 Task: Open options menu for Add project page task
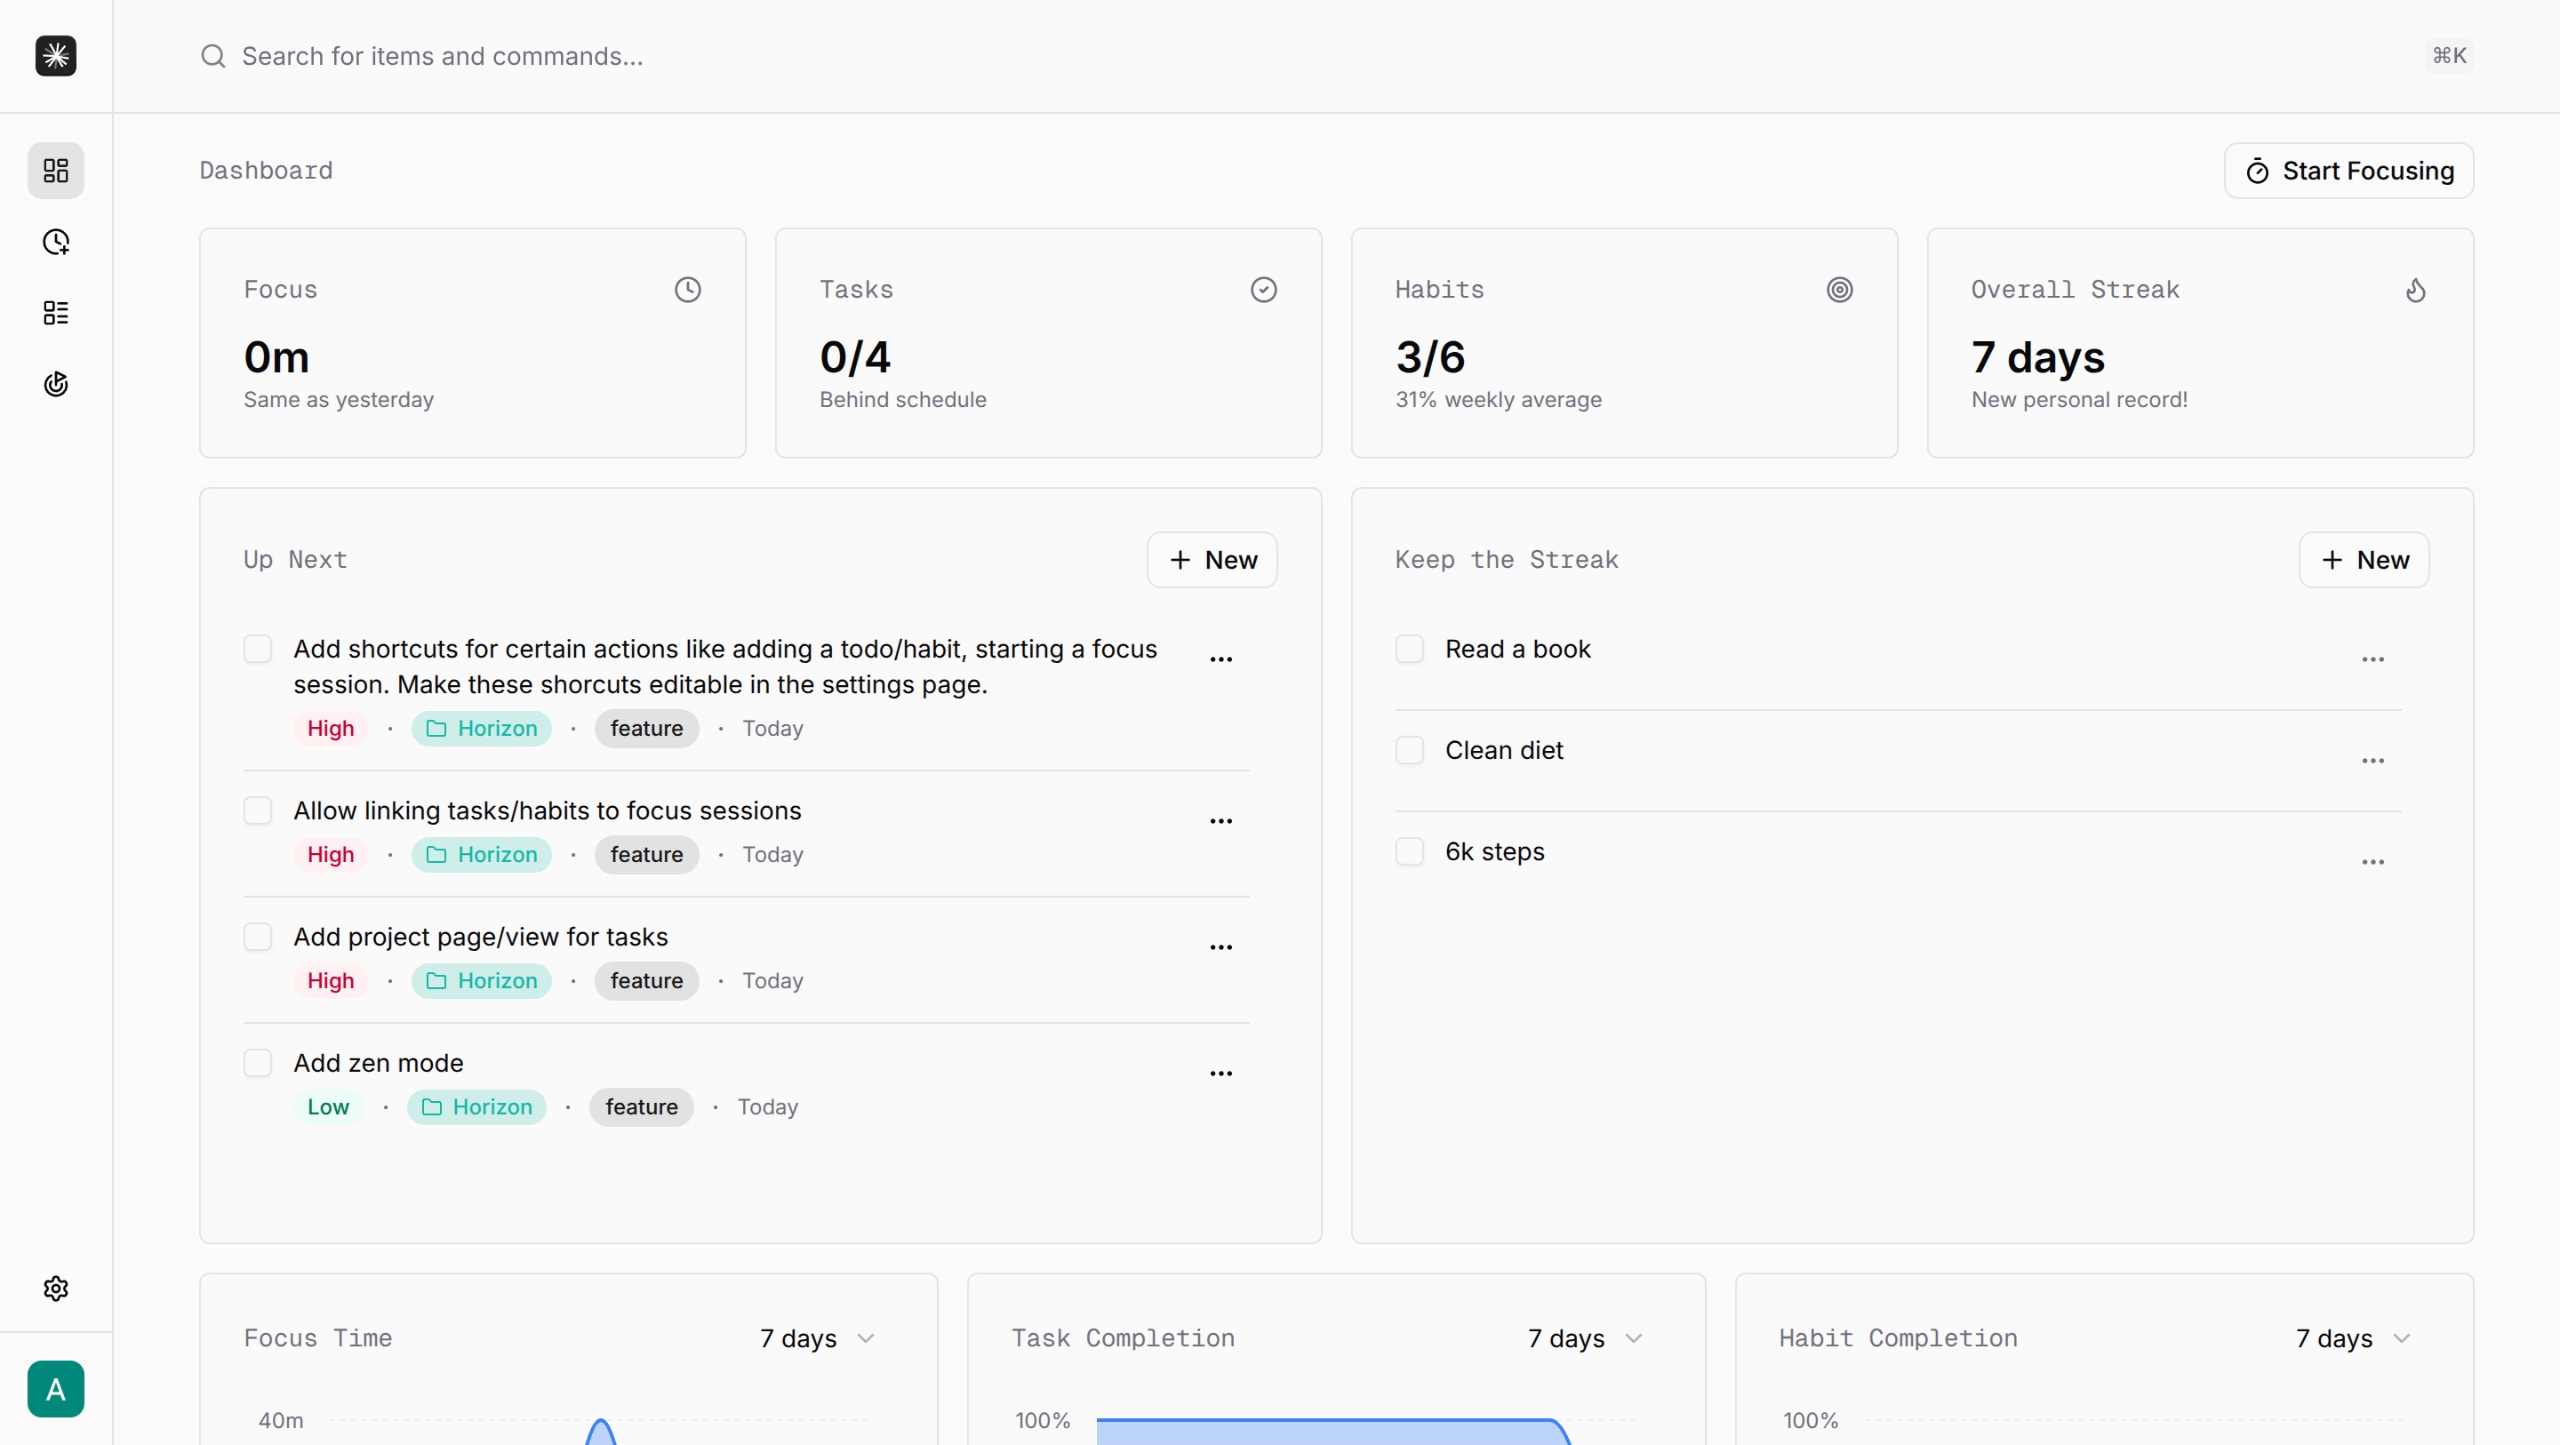click(1220, 946)
